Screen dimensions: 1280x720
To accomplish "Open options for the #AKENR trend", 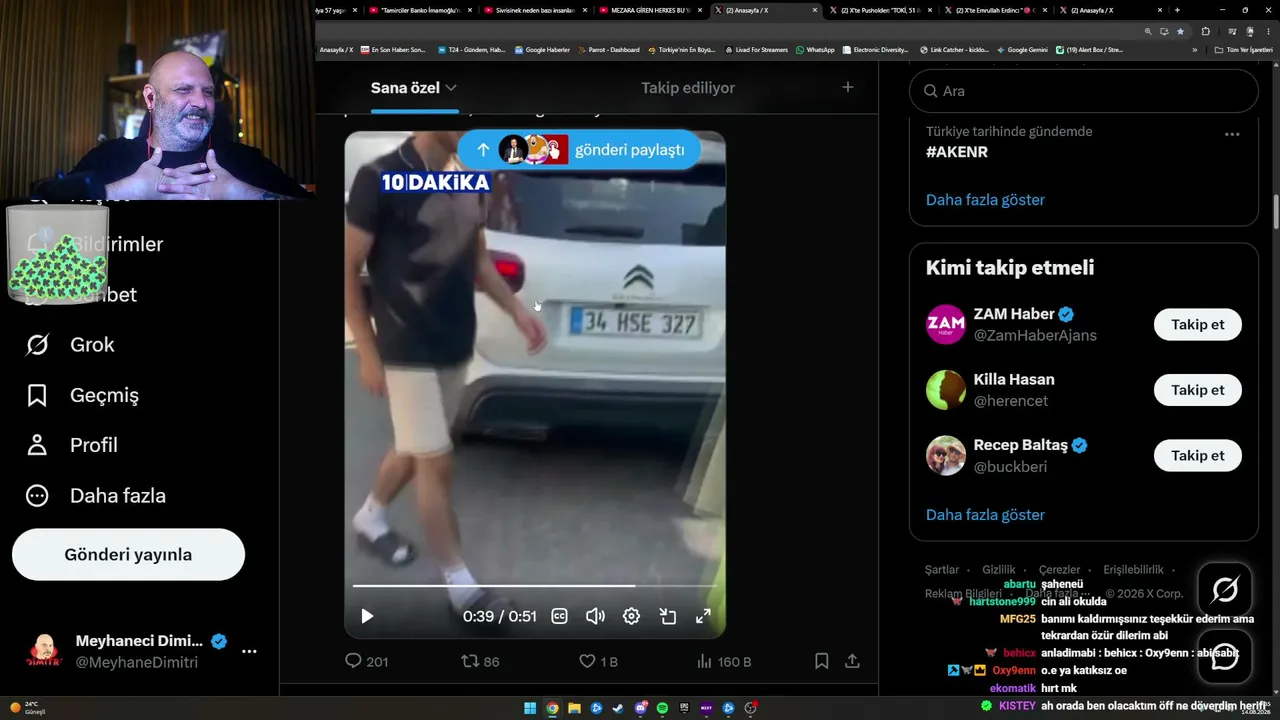I will coord(1232,134).
